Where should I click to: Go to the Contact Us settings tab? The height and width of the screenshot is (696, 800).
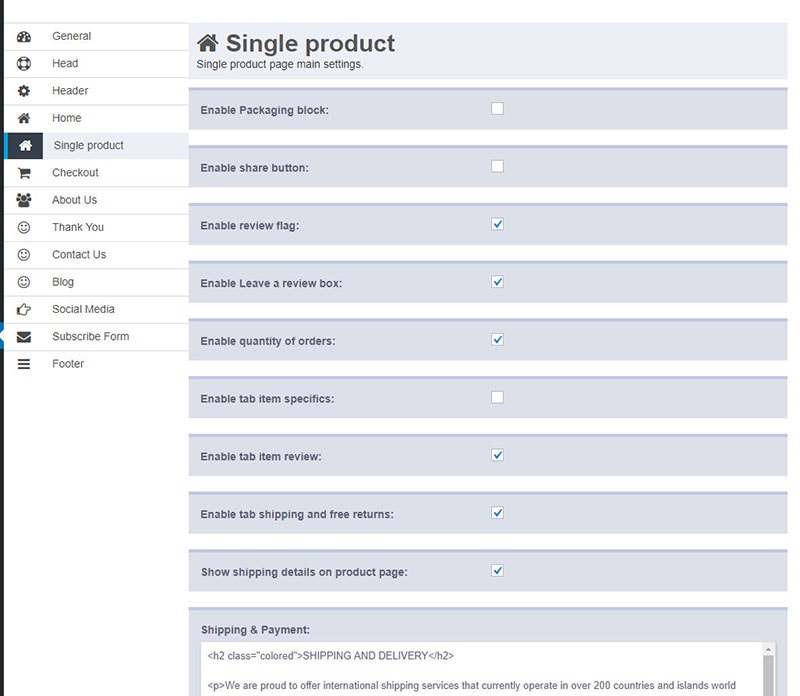coord(79,255)
